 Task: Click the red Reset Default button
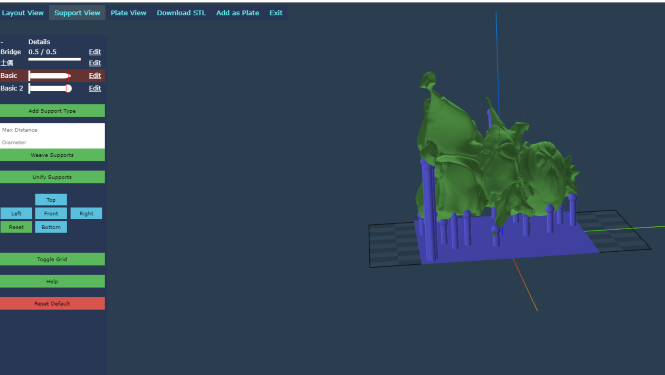coord(53,304)
